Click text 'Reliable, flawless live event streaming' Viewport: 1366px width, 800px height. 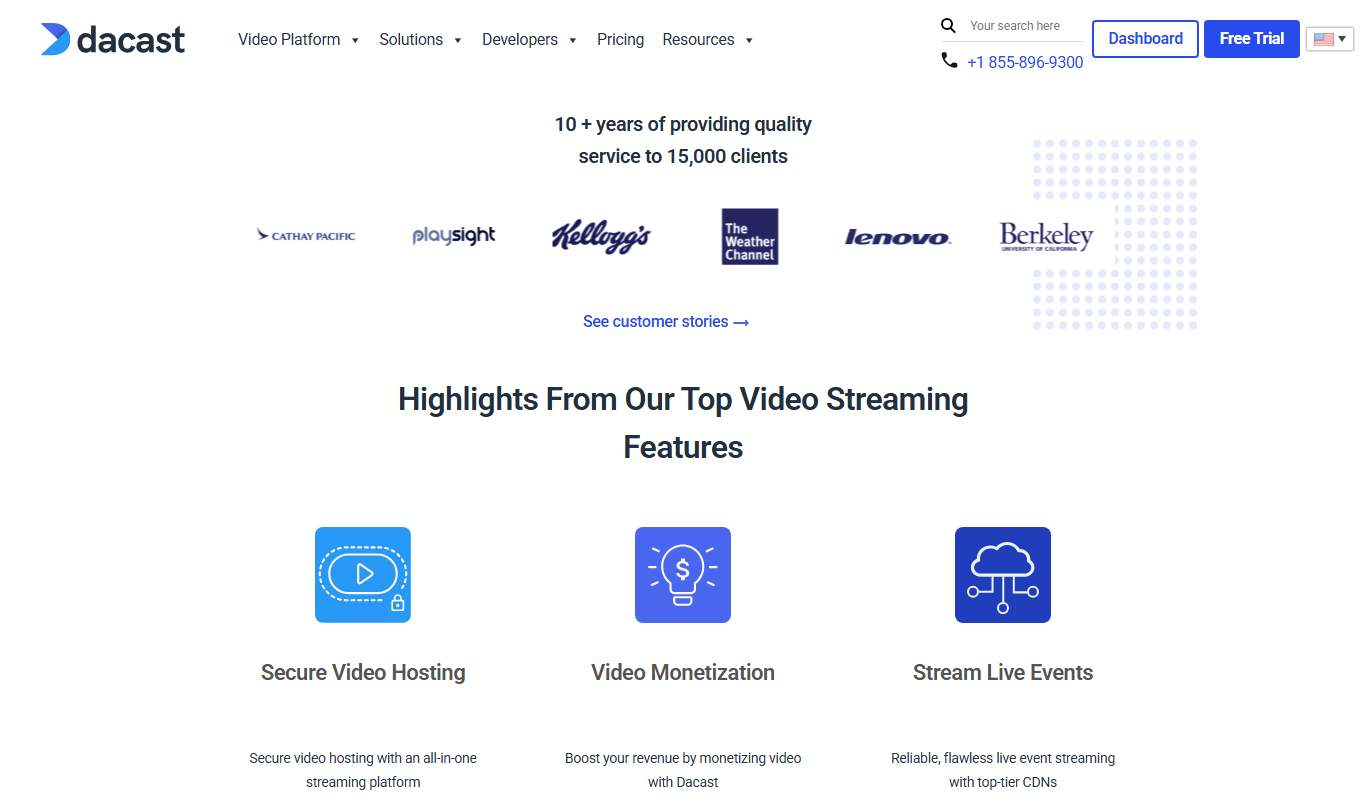tap(1003, 758)
